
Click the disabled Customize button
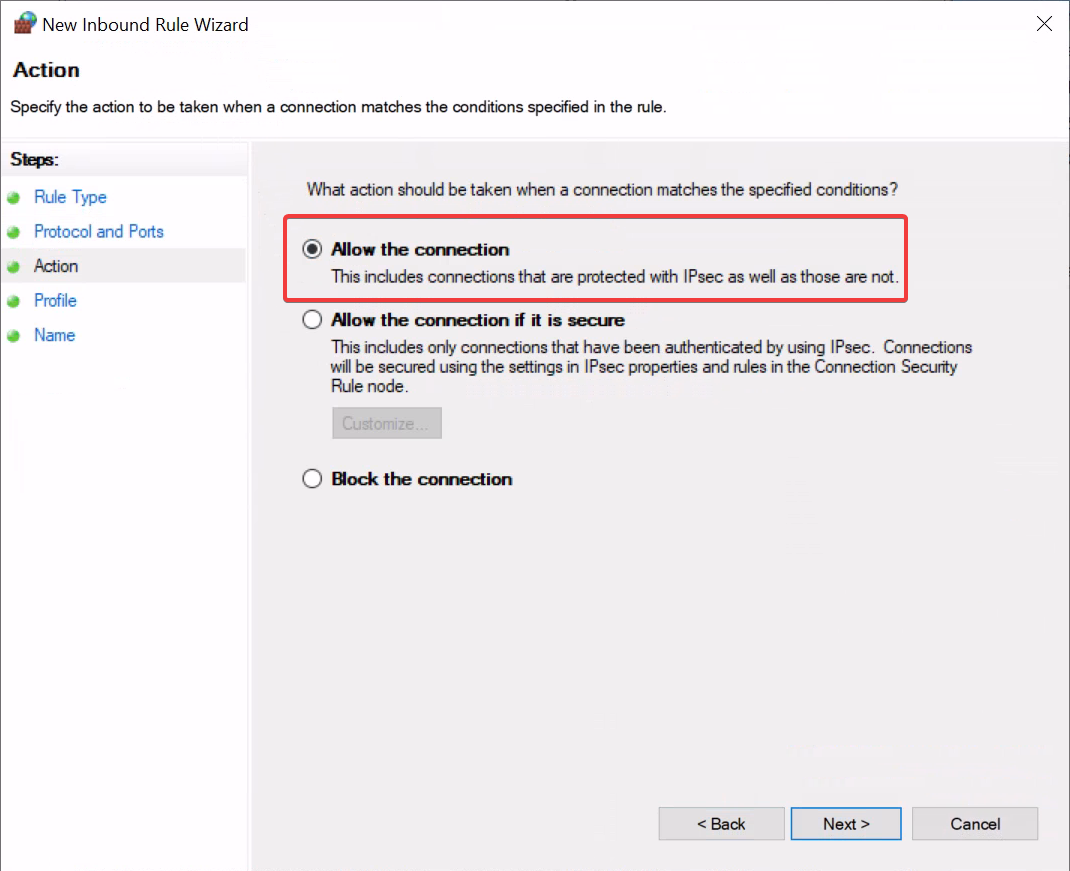387,423
